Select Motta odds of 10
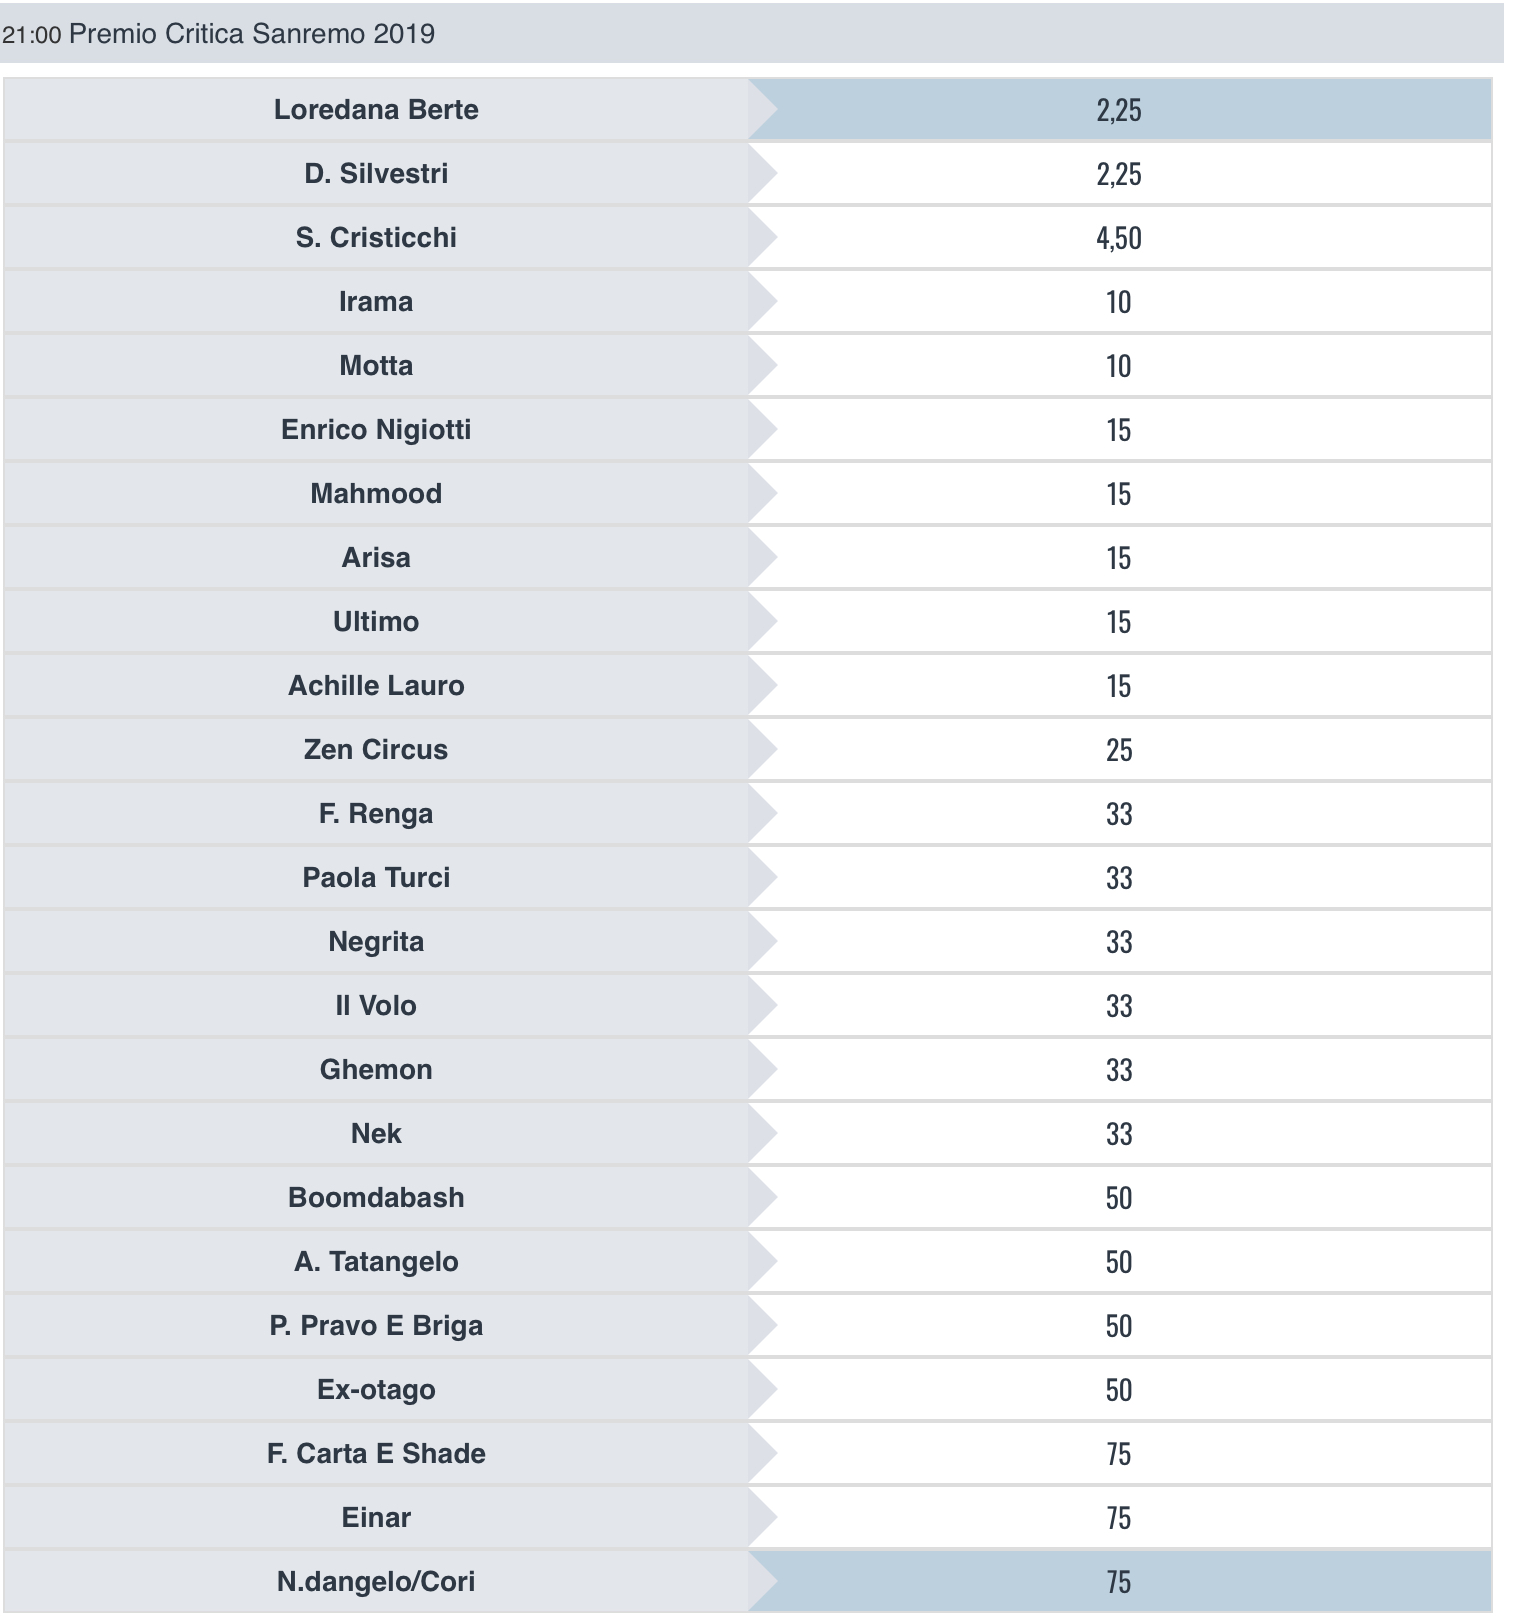 pos(1118,366)
